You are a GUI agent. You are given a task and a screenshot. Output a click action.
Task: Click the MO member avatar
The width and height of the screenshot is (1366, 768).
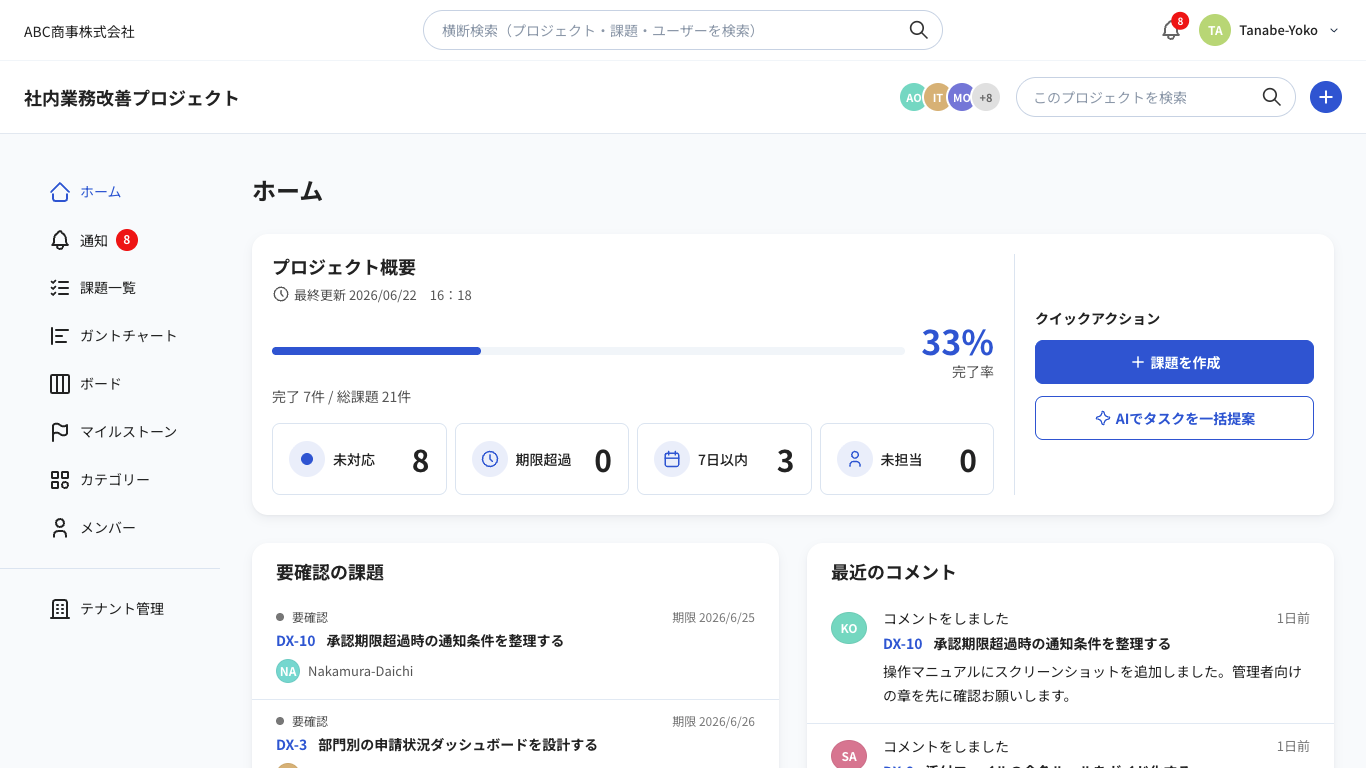(961, 97)
